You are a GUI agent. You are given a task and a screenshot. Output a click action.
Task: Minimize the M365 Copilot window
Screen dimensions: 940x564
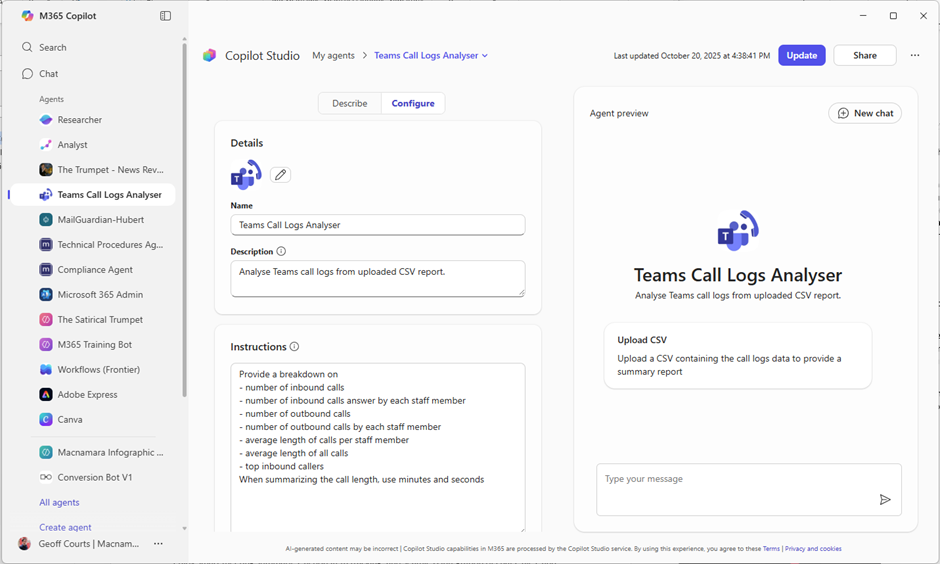(x=863, y=16)
